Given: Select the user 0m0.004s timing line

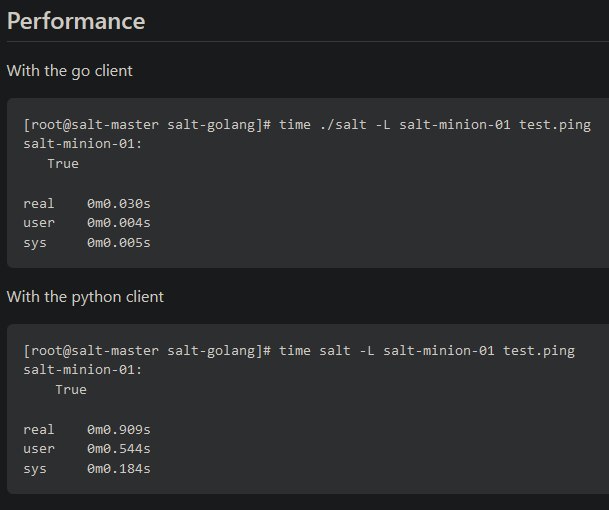Looking at the screenshot, I should (87, 223).
